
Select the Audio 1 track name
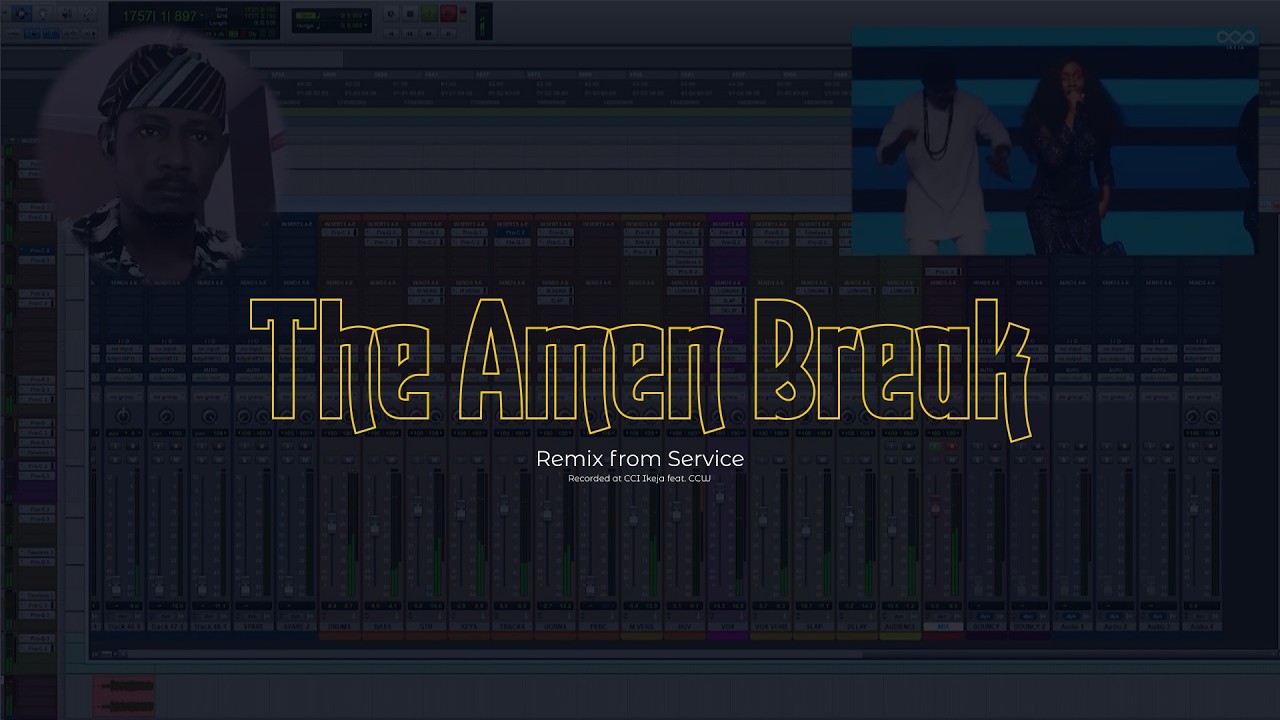pyautogui.click(x=1072, y=626)
